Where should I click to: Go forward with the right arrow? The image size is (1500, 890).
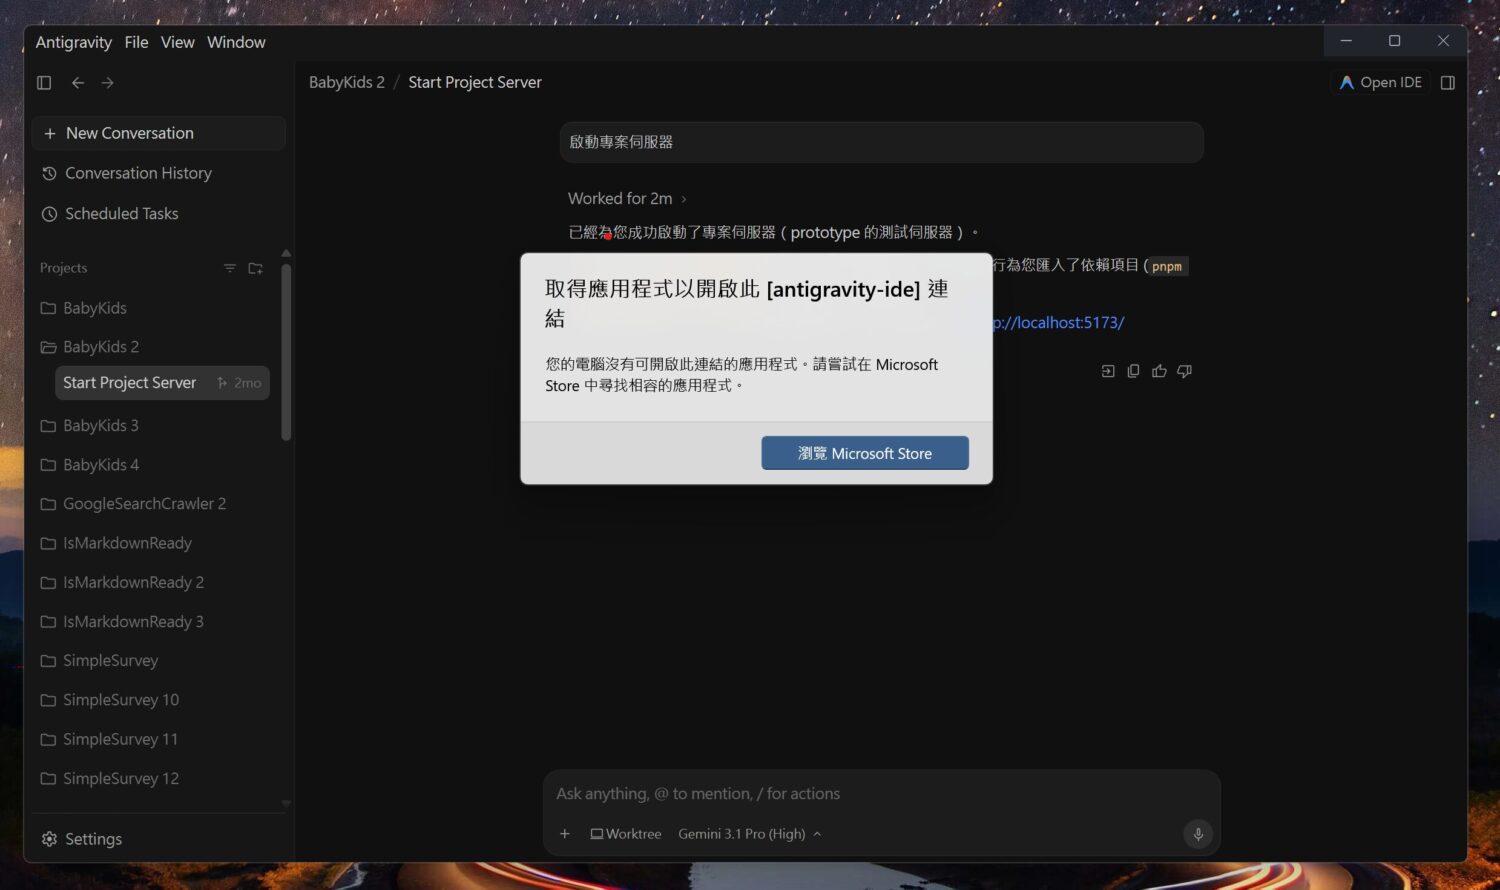(x=108, y=83)
